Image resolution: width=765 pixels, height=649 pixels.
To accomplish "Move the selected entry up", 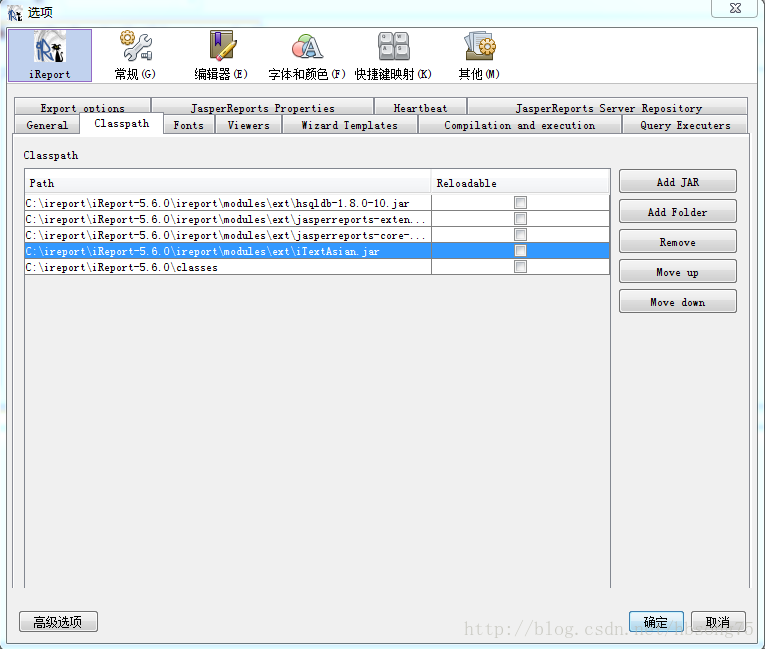I will [678, 272].
